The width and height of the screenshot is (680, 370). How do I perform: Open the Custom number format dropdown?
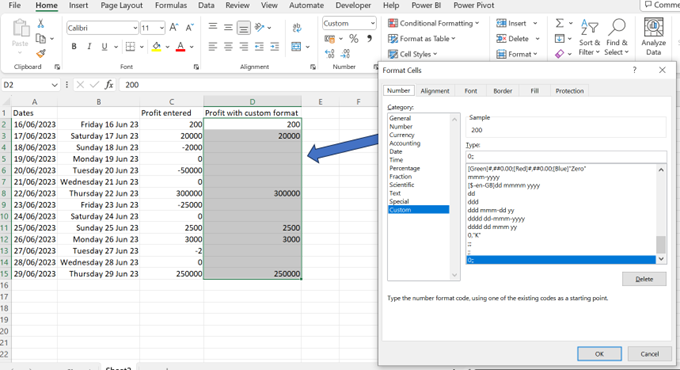click(x=372, y=23)
